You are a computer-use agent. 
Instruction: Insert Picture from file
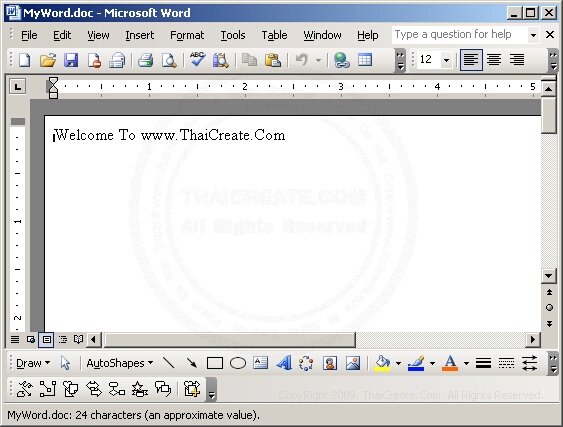point(353,363)
